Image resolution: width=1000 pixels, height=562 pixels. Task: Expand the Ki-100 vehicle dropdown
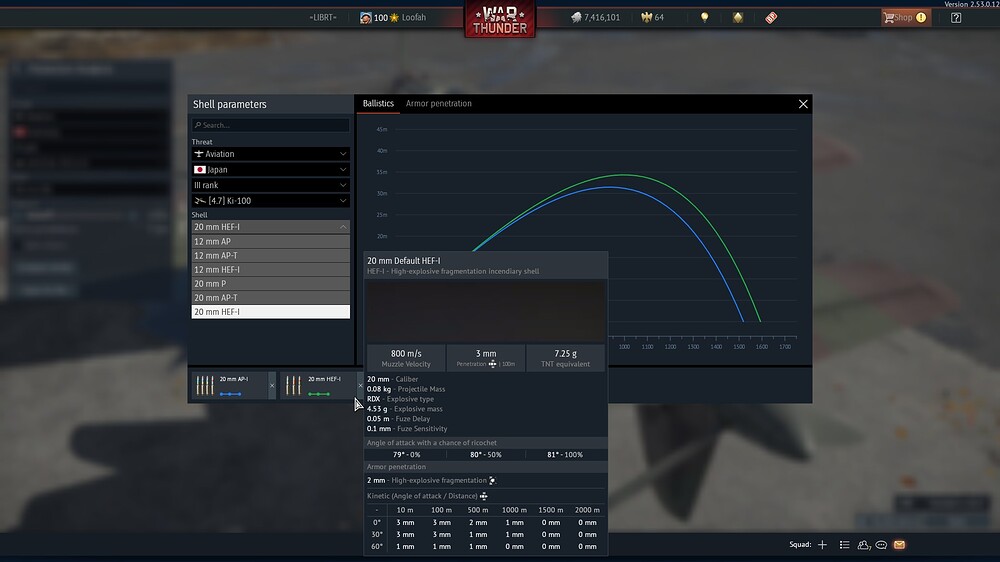(x=270, y=201)
